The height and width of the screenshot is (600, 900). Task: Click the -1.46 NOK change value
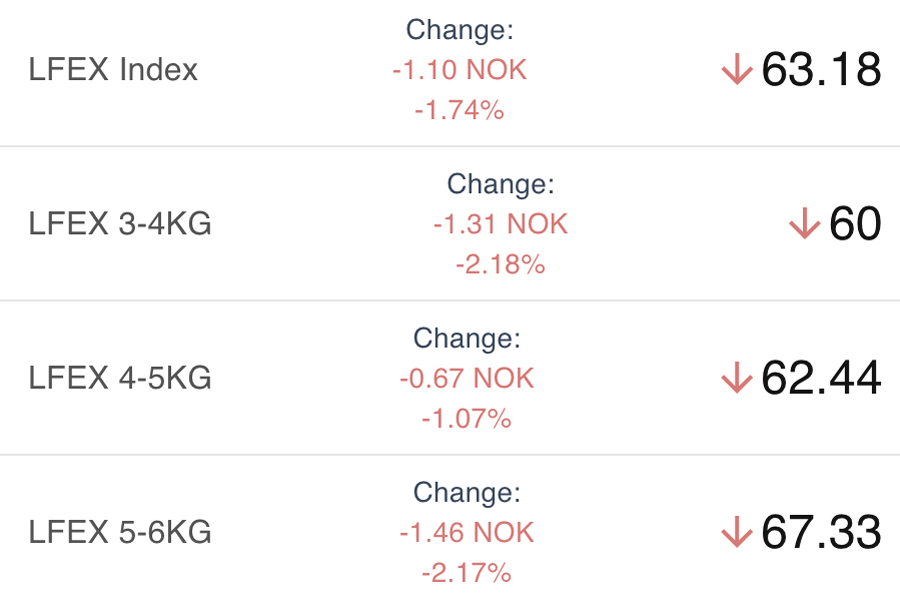(x=467, y=532)
